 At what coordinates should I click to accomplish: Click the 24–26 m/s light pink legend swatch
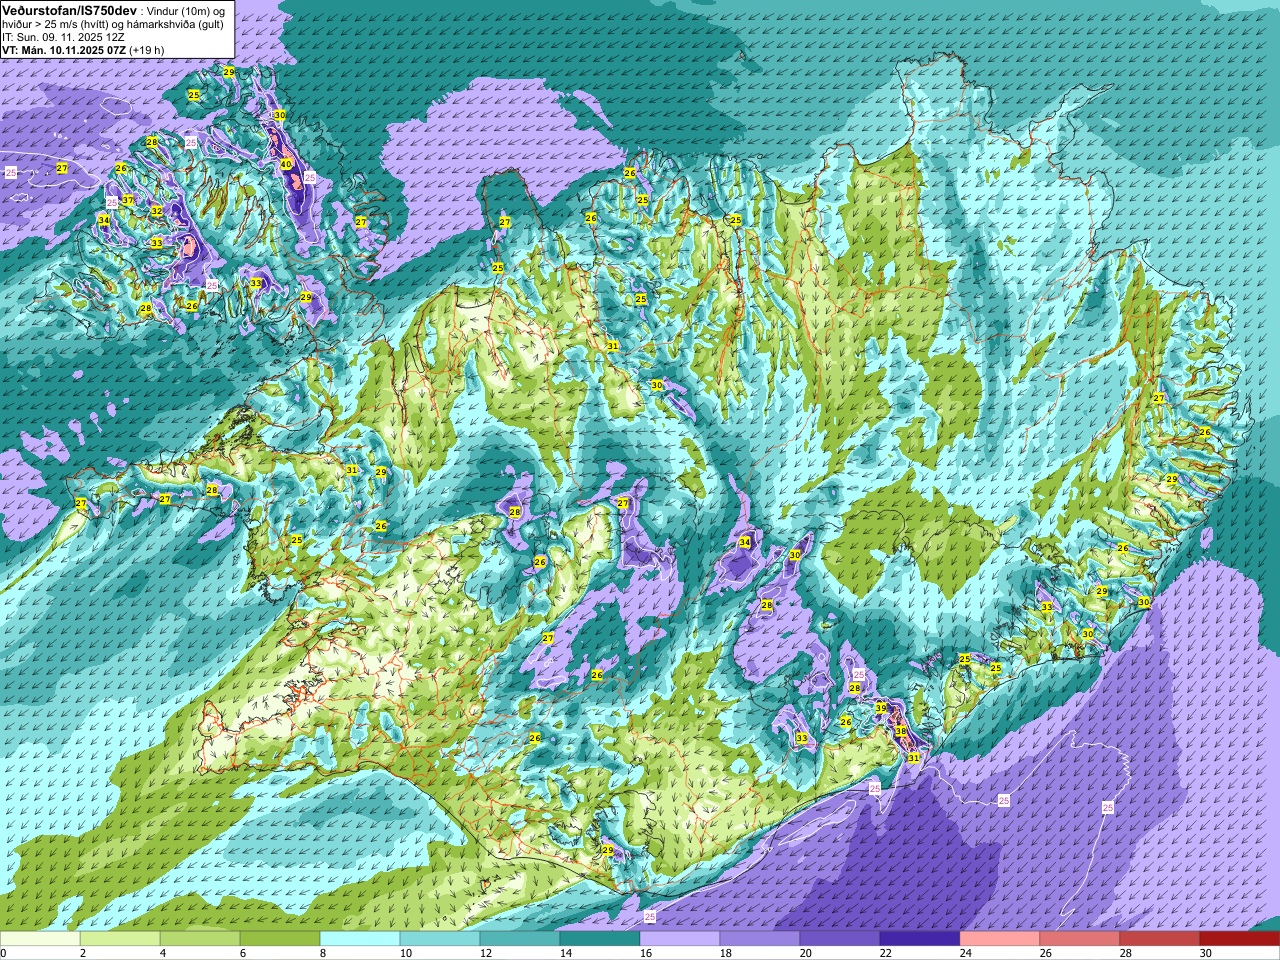[1000, 939]
